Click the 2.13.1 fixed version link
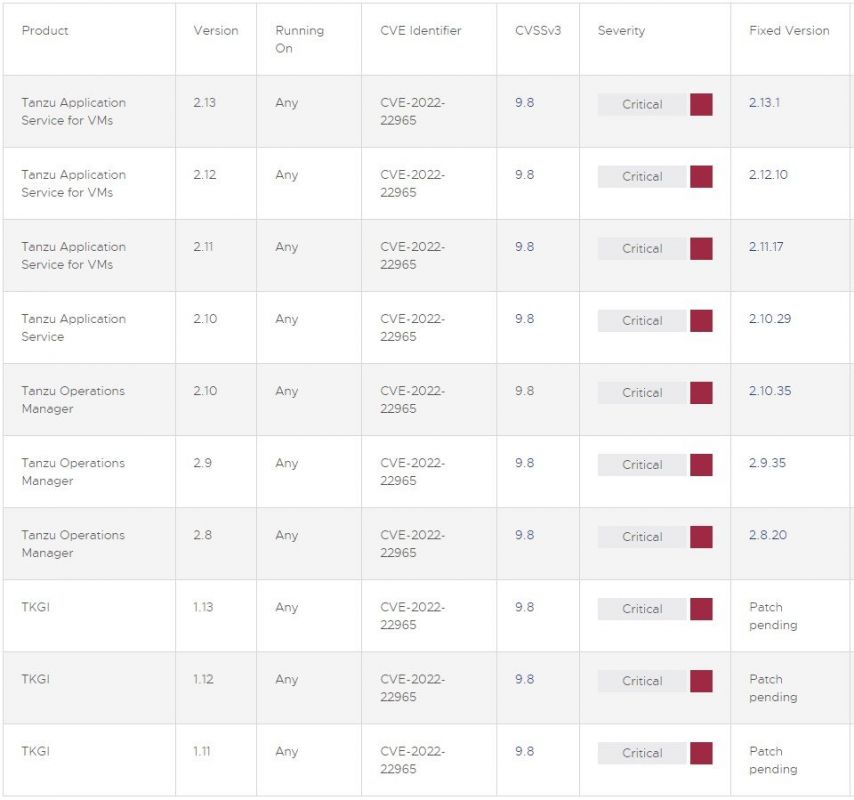 tap(764, 103)
